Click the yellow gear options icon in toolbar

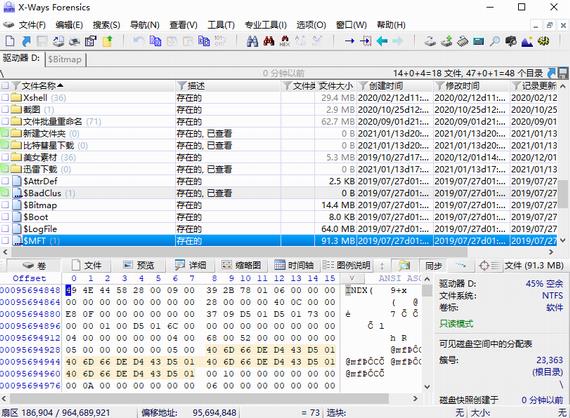pos(543,41)
